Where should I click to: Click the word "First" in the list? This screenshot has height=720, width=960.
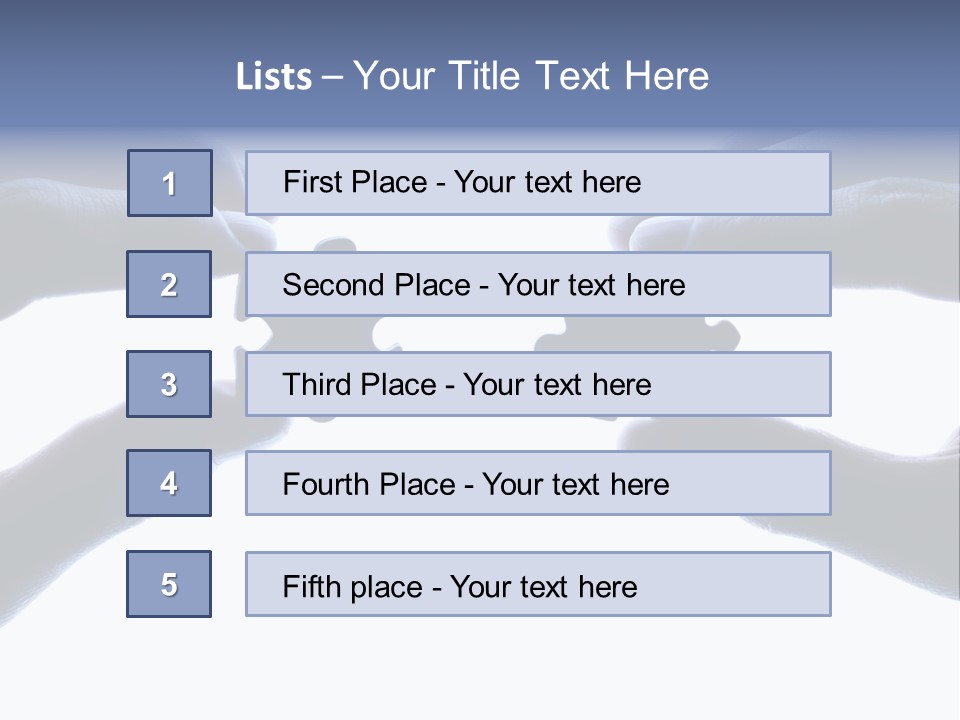[312, 183]
